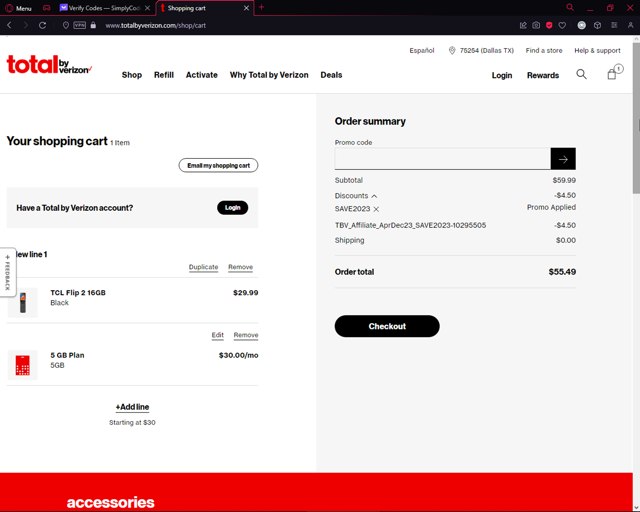
Task: Click the Order total $55.49 amount
Action: point(562,272)
